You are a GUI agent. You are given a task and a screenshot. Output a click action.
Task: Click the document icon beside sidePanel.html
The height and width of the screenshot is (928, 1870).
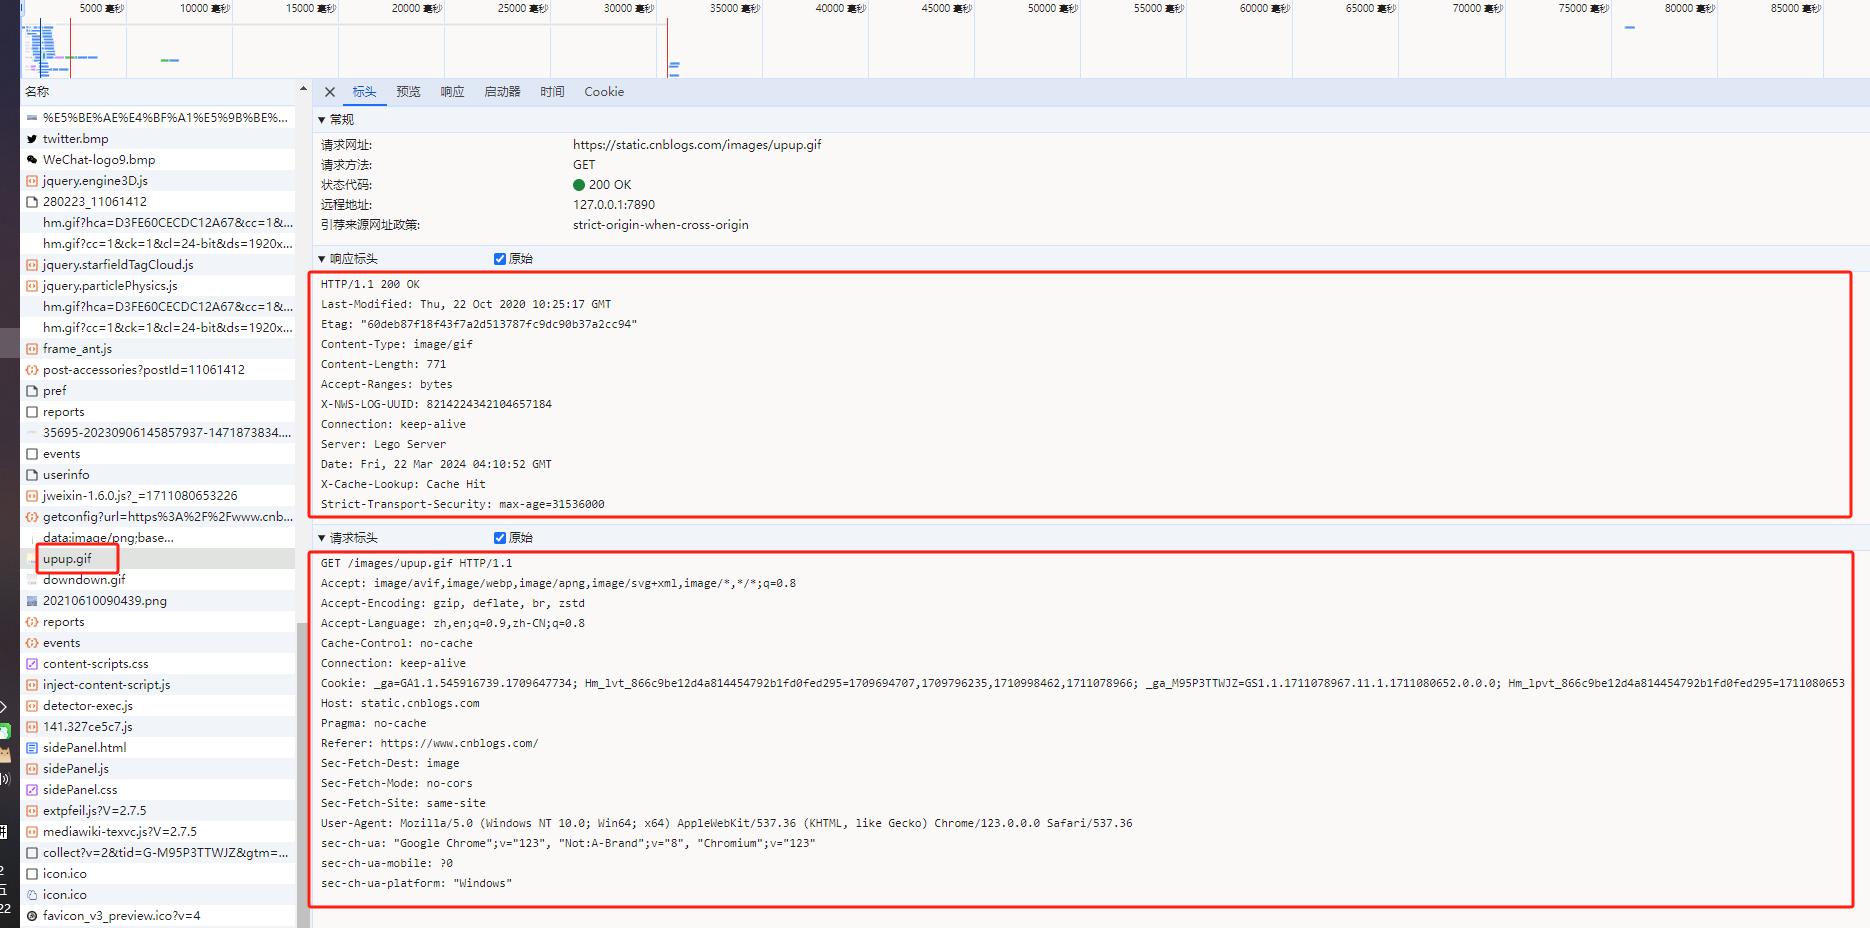click(x=32, y=748)
